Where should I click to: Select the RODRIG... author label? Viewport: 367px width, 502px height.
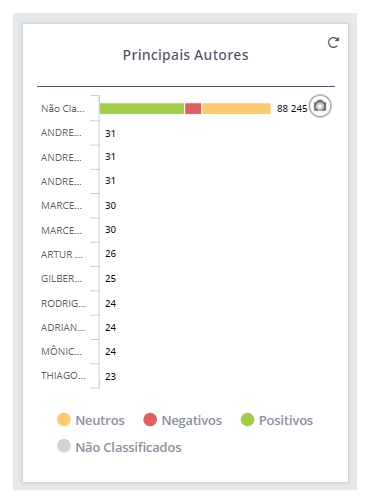(x=63, y=304)
